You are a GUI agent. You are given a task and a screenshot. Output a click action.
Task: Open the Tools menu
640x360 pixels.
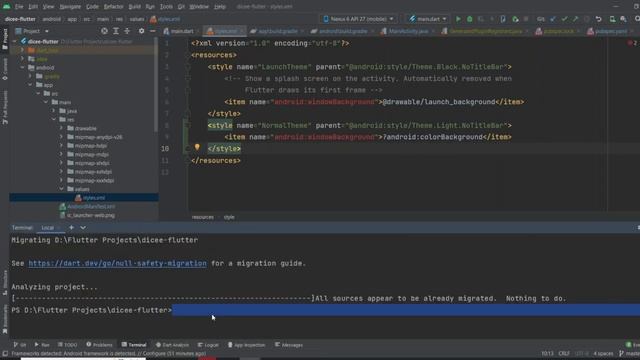tap(166, 7)
